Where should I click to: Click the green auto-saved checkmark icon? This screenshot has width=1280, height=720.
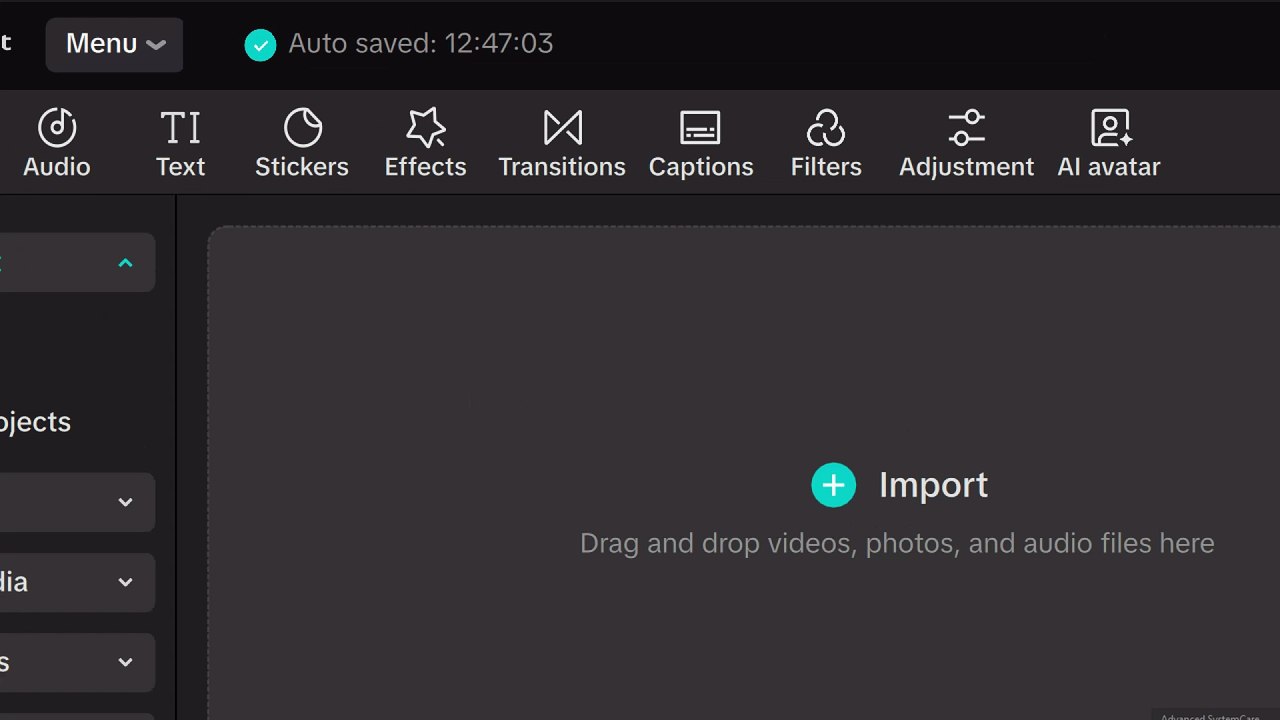click(260, 45)
